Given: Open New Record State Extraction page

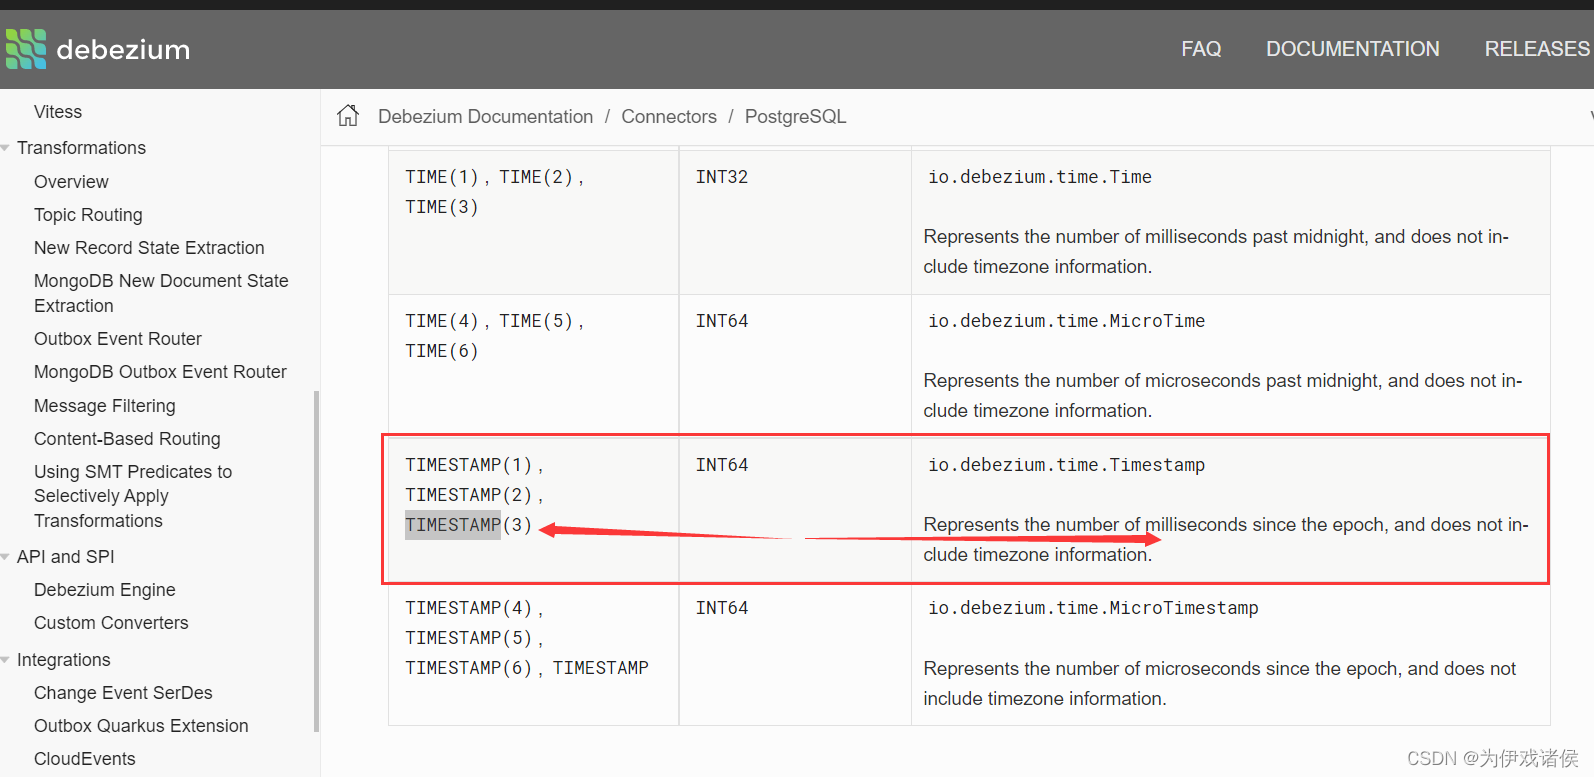Looking at the screenshot, I should point(149,248).
